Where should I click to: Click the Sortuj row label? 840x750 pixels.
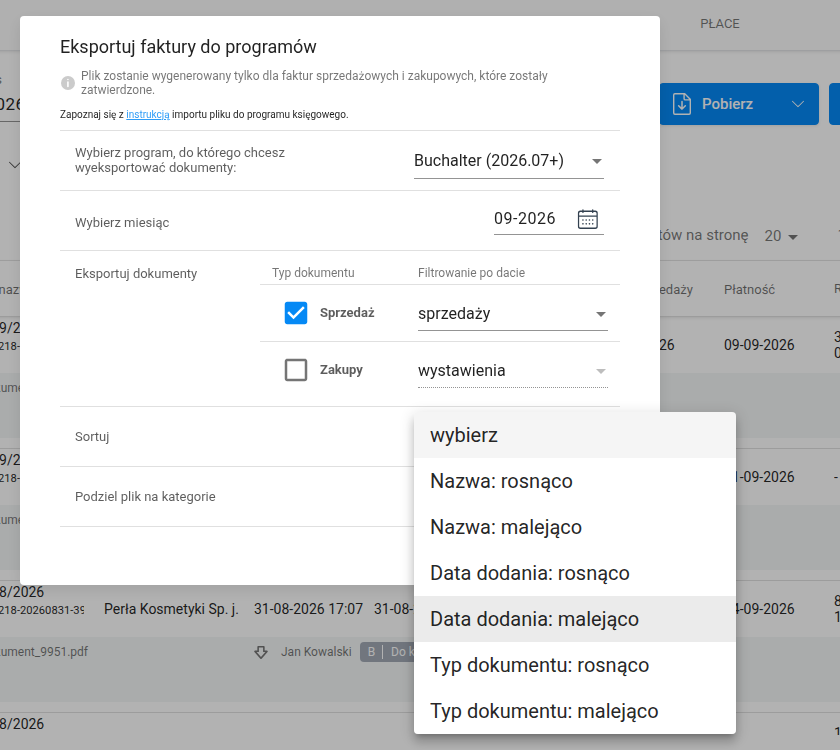tap(92, 437)
